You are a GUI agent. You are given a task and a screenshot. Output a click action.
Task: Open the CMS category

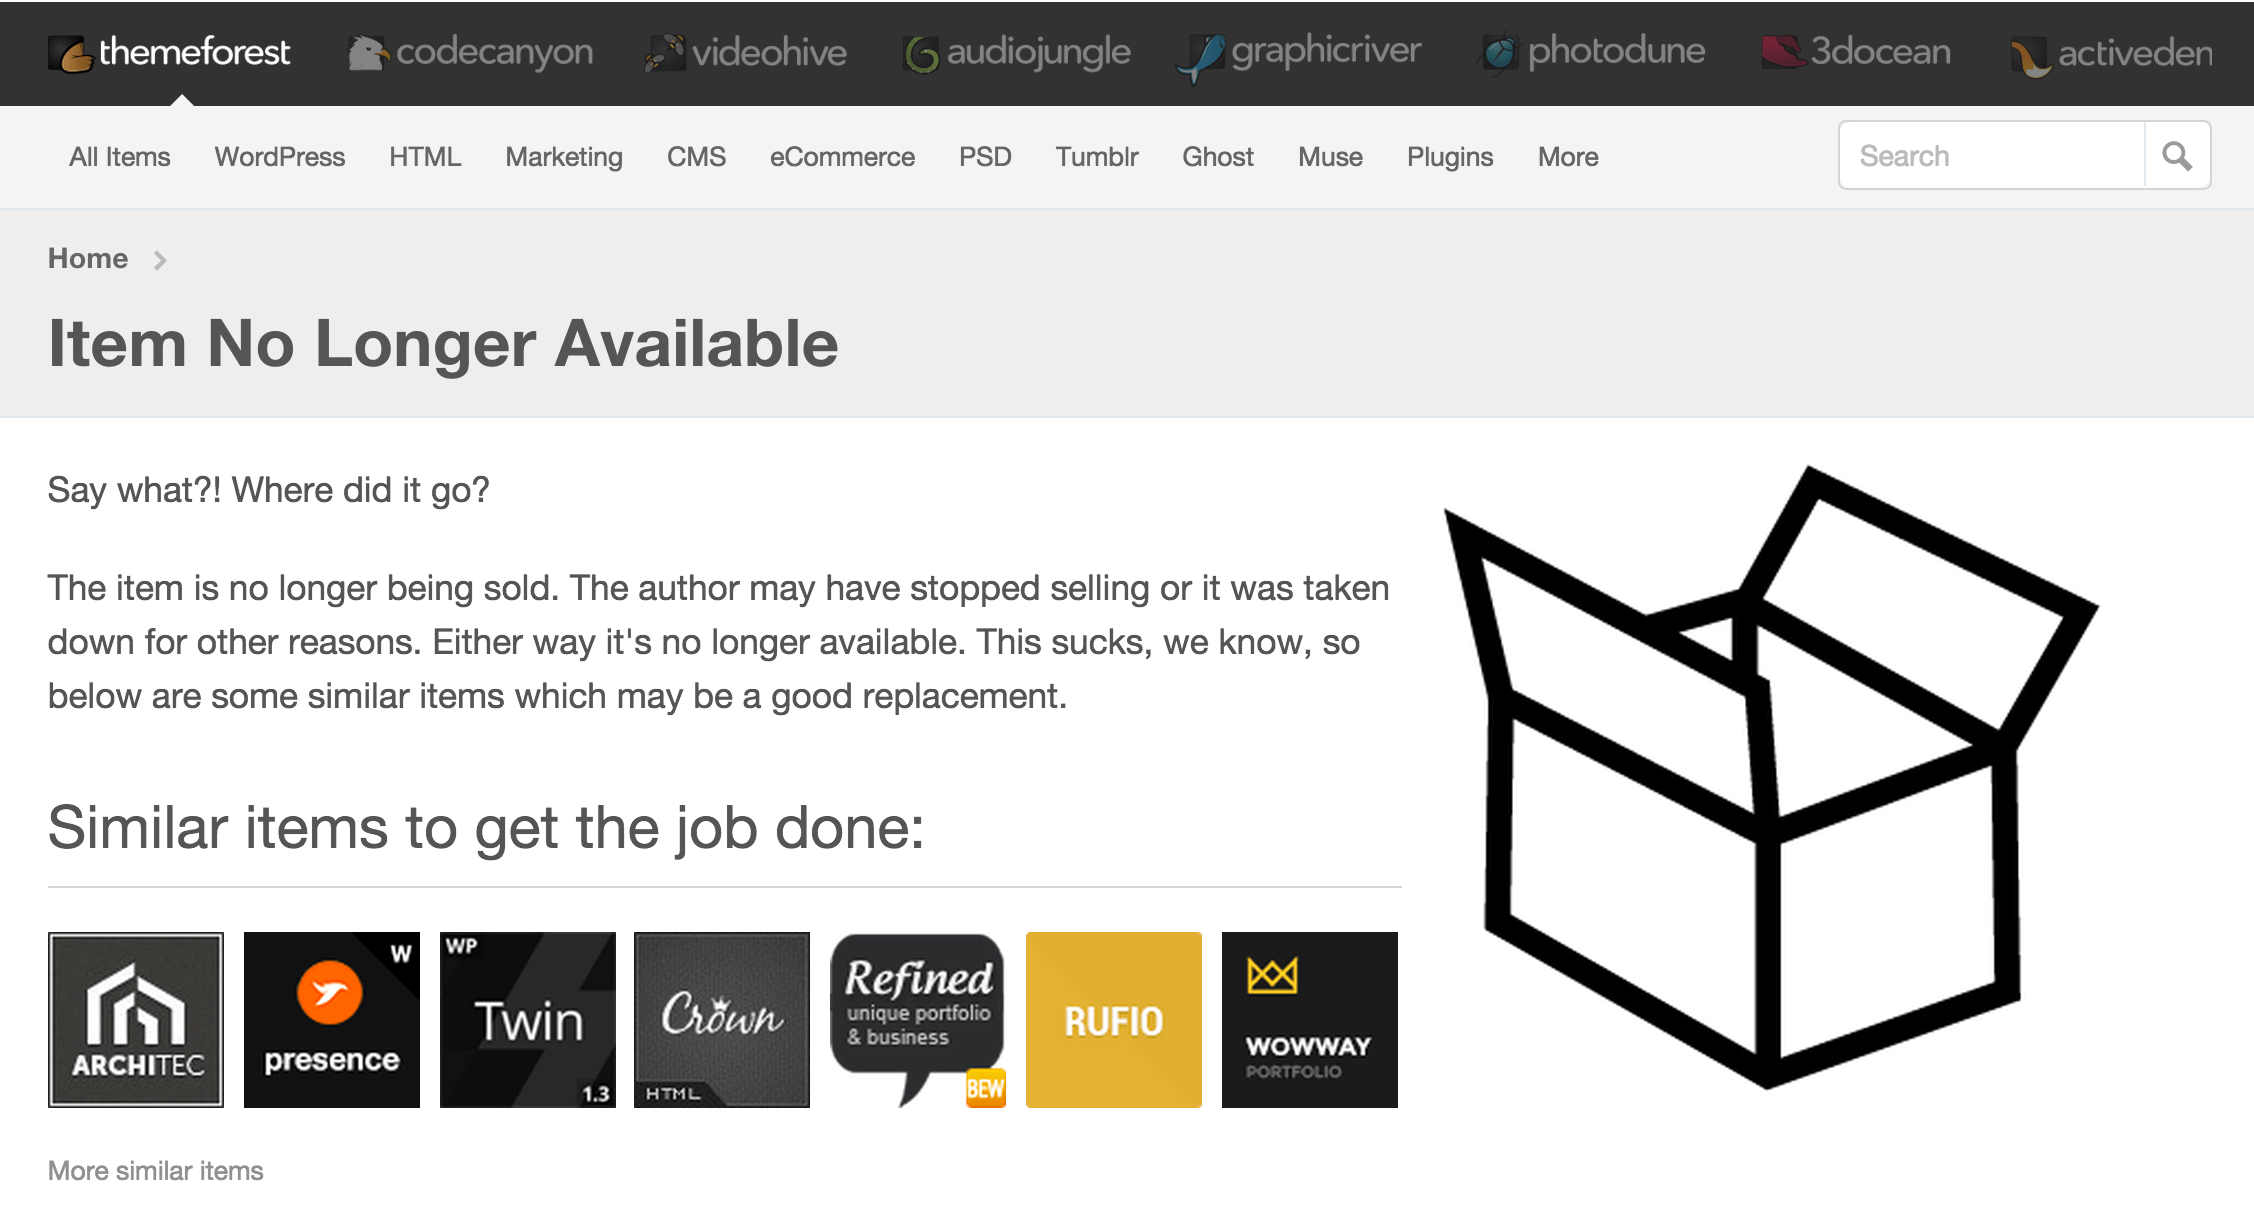tap(696, 157)
